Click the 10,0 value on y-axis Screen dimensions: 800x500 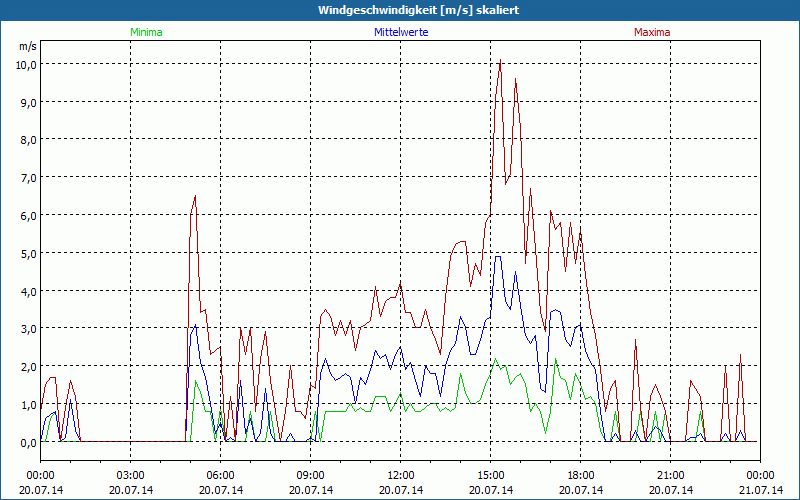pos(25,64)
